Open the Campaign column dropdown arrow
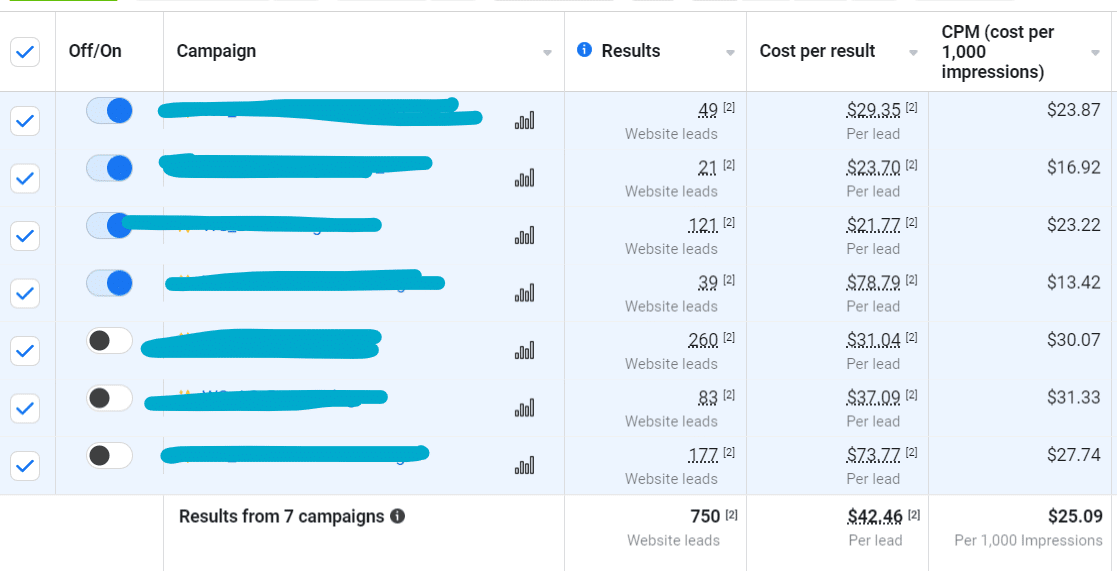 (547, 53)
